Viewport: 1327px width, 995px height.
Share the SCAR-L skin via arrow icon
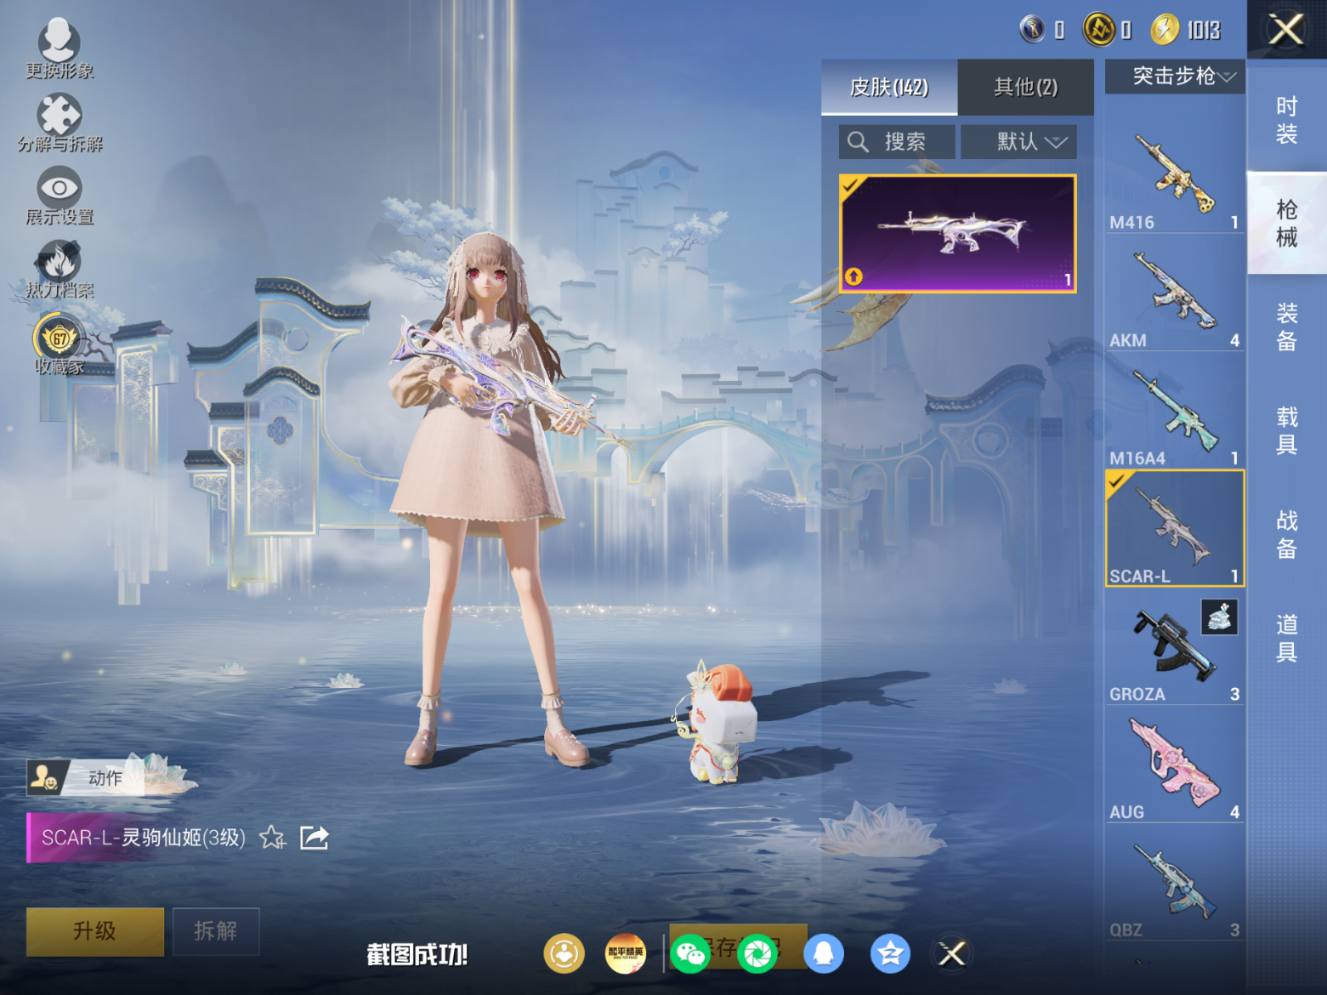point(314,837)
